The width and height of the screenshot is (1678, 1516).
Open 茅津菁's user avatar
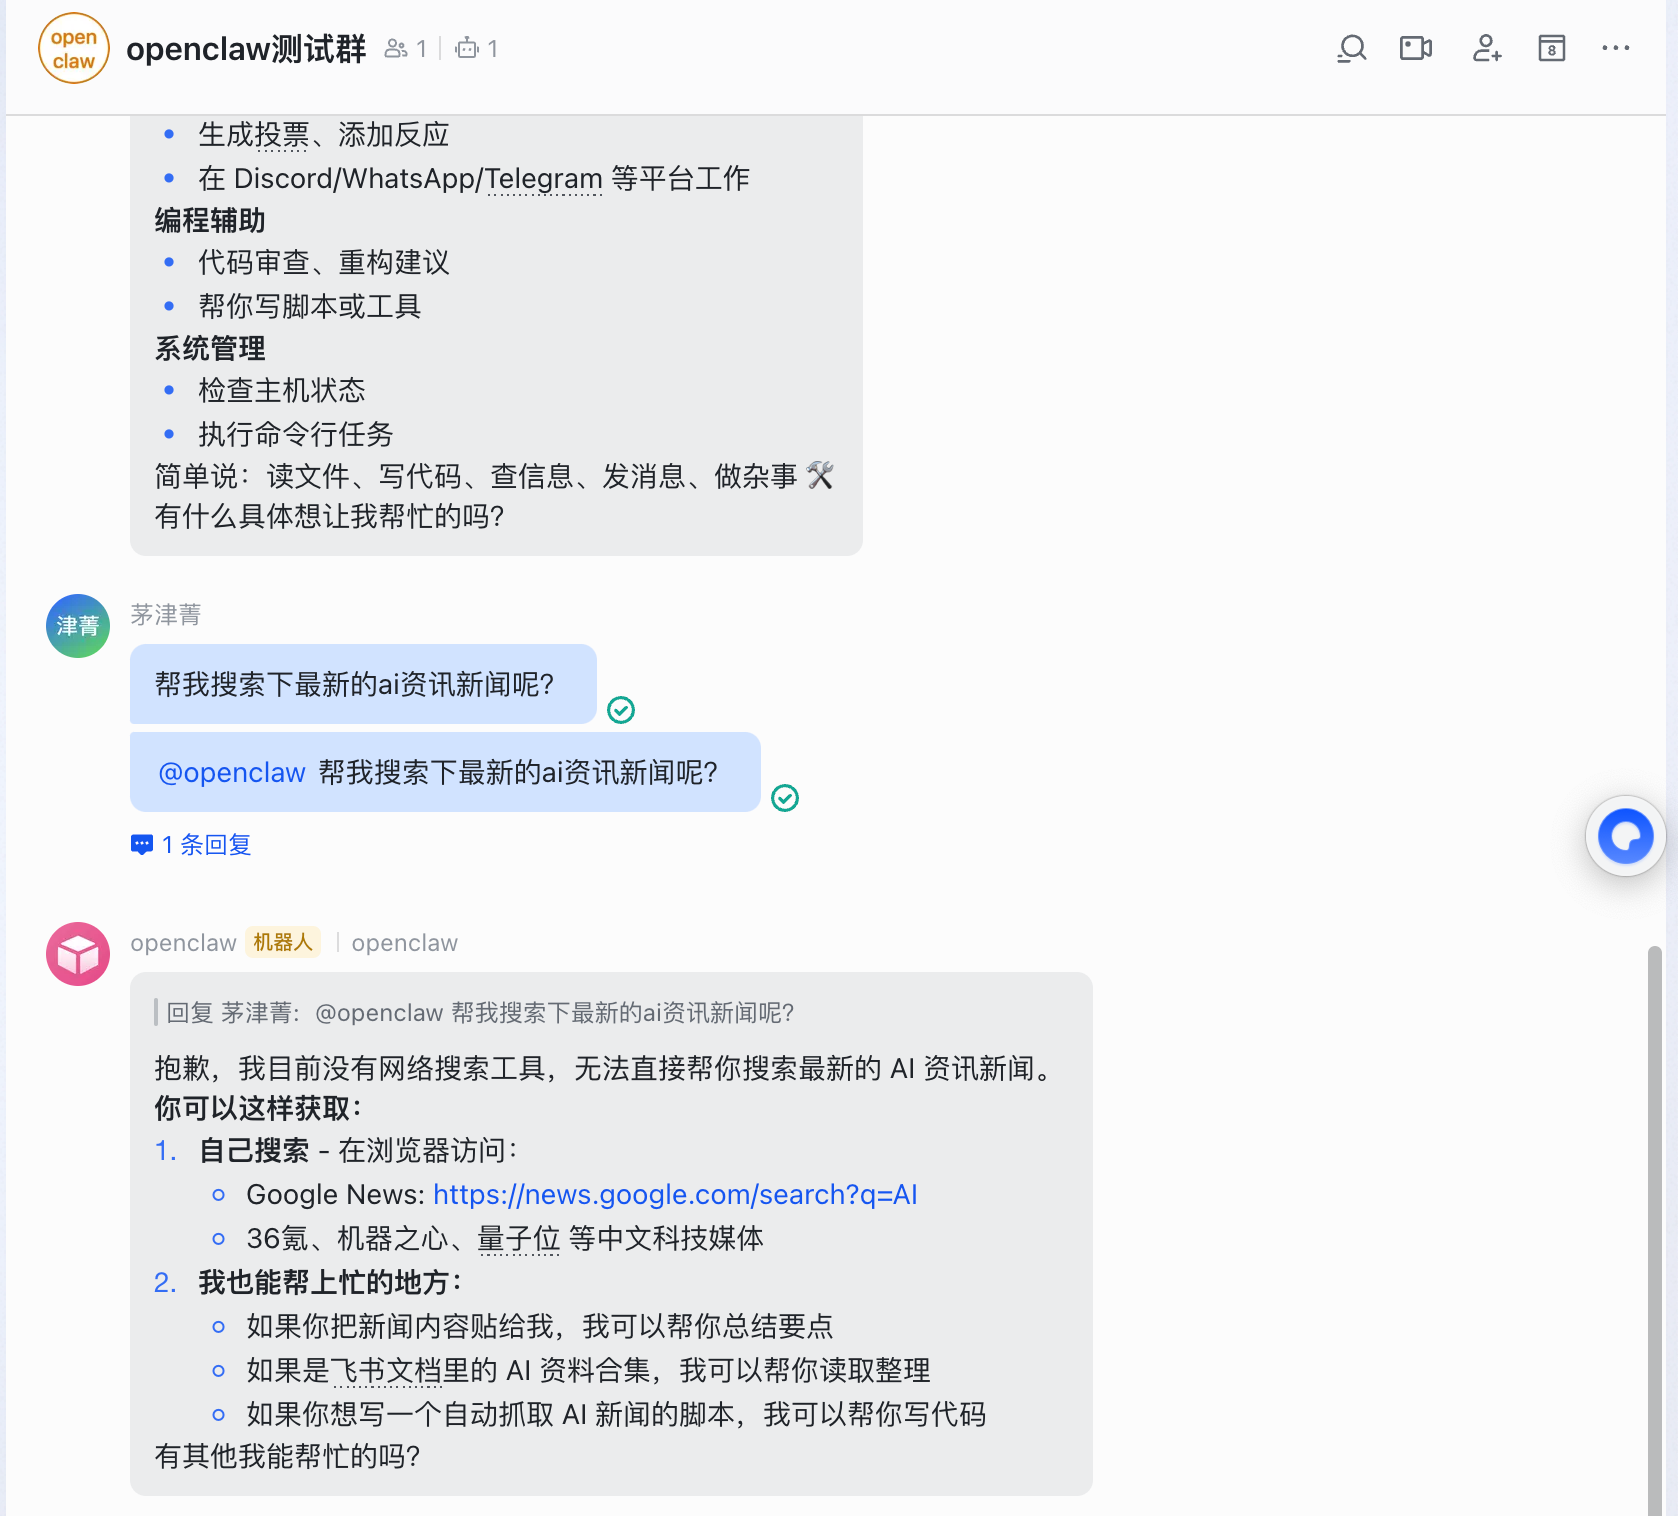click(x=78, y=626)
